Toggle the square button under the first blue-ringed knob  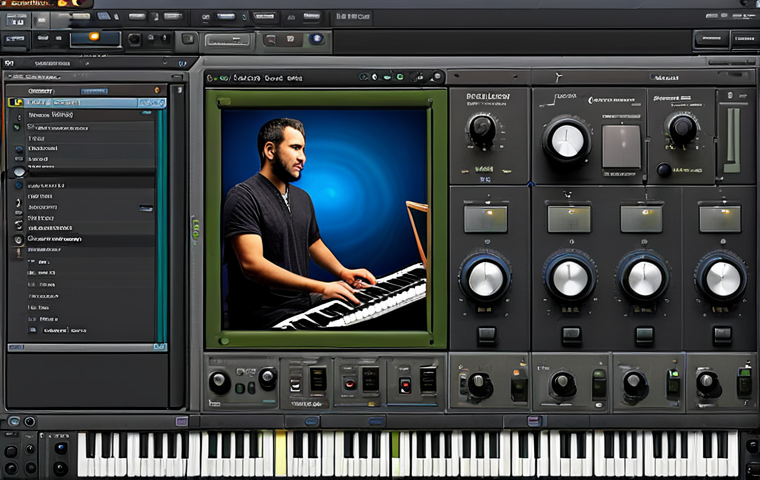[486, 335]
